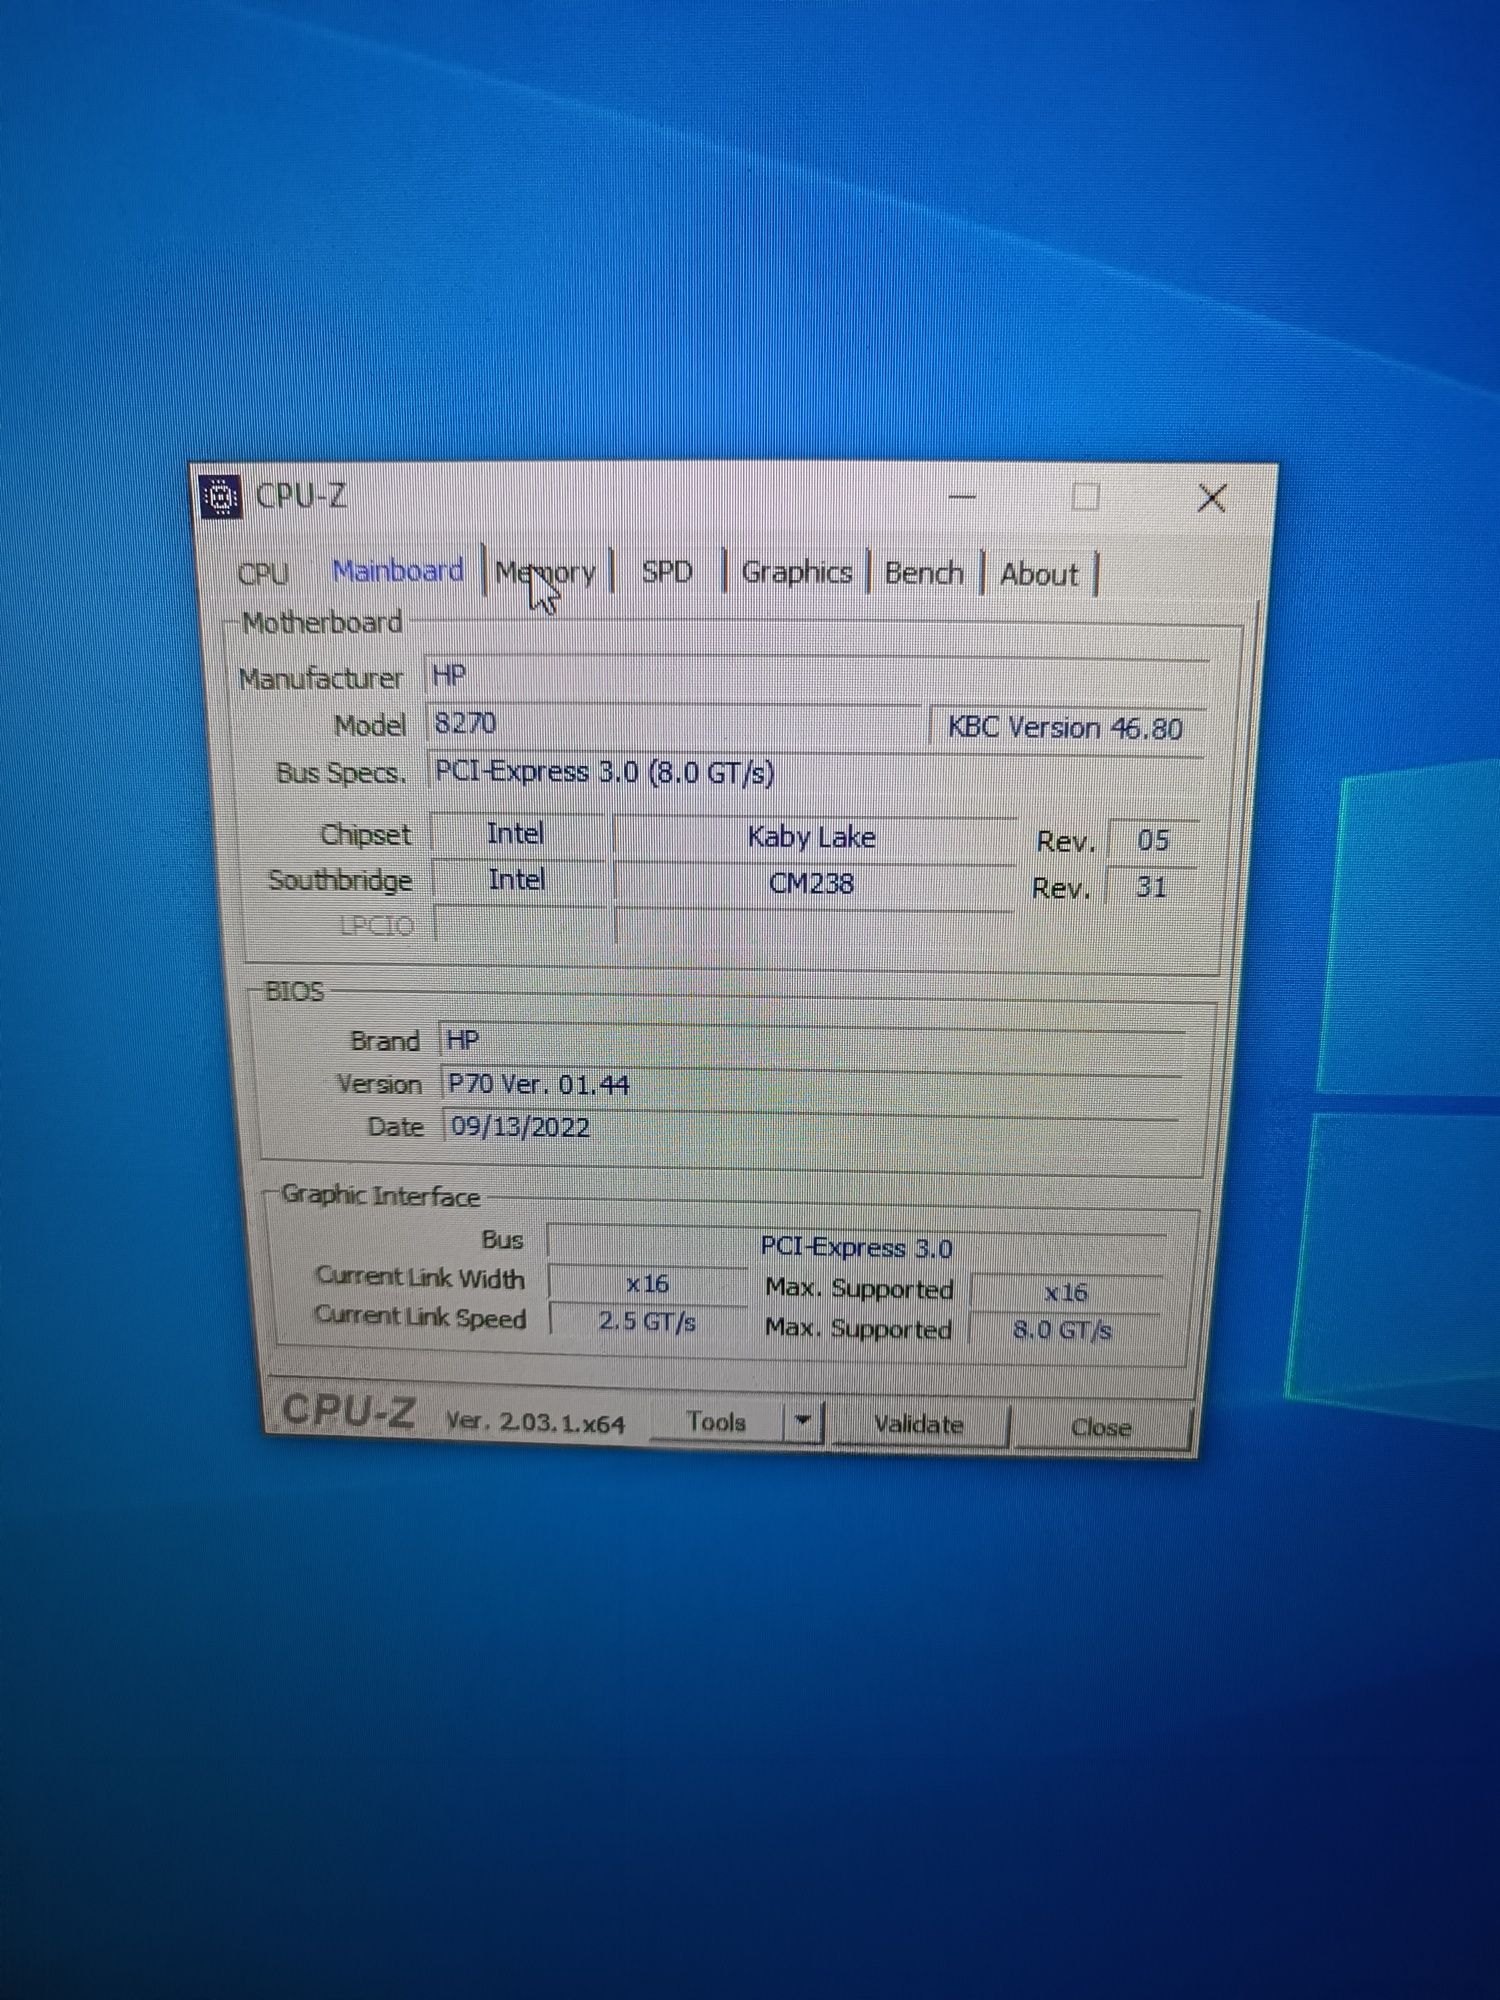Image resolution: width=1500 pixels, height=2000 pixels.
Task: Click the southbridge Rev. value 31
Action: (1152, 886)
